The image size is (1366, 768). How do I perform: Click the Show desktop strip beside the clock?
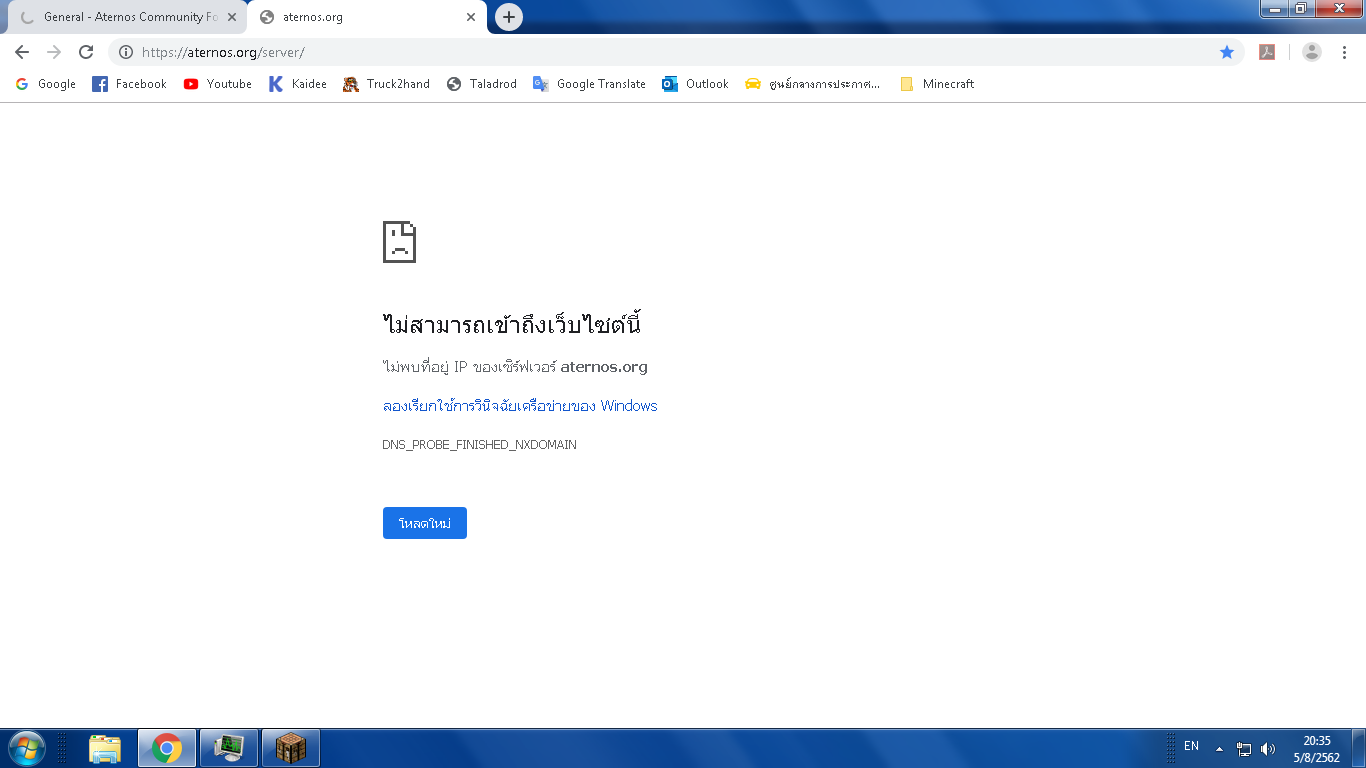coord(1359,748)
